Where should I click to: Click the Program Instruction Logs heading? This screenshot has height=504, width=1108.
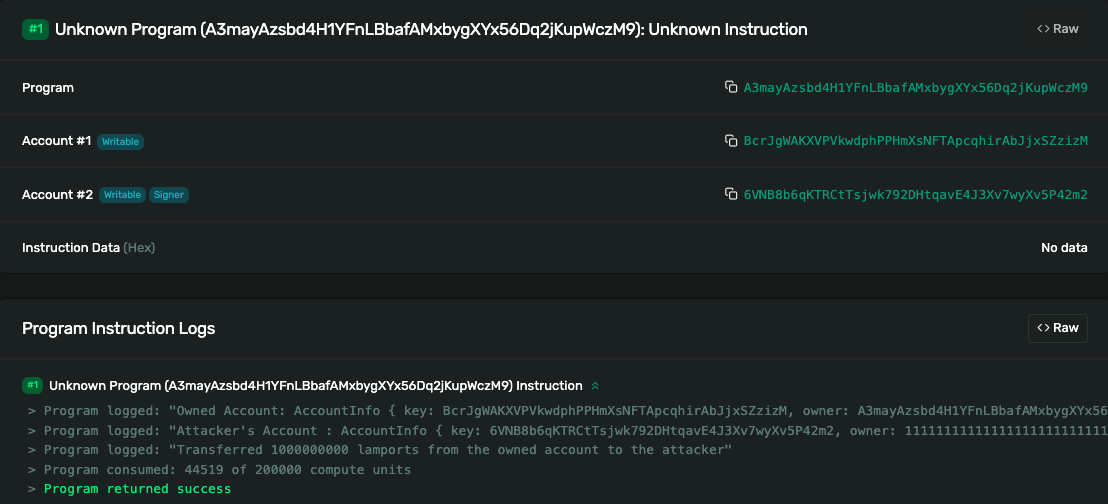[x=118, y=328]
